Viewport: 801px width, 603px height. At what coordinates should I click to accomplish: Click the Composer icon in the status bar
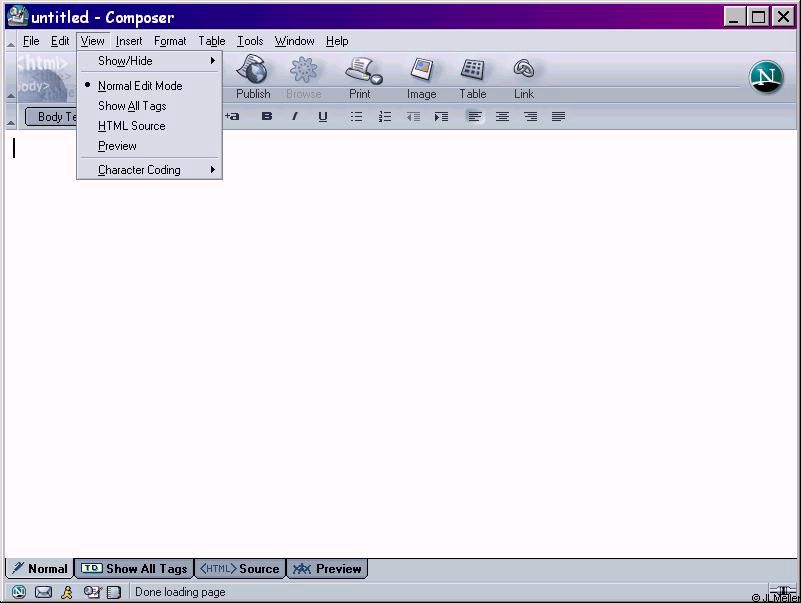click(x=92, y=592)
